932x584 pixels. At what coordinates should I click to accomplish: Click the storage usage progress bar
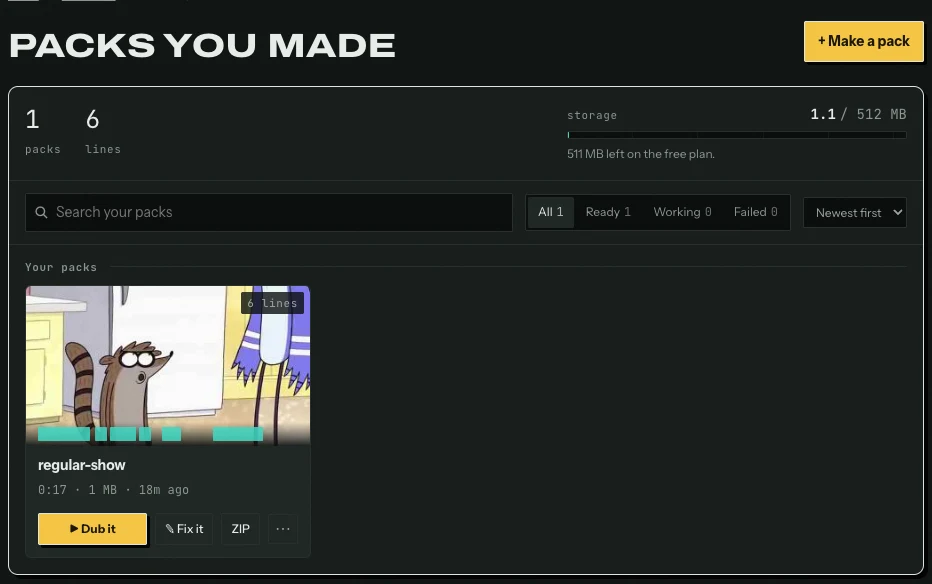(x=736, y=135)
